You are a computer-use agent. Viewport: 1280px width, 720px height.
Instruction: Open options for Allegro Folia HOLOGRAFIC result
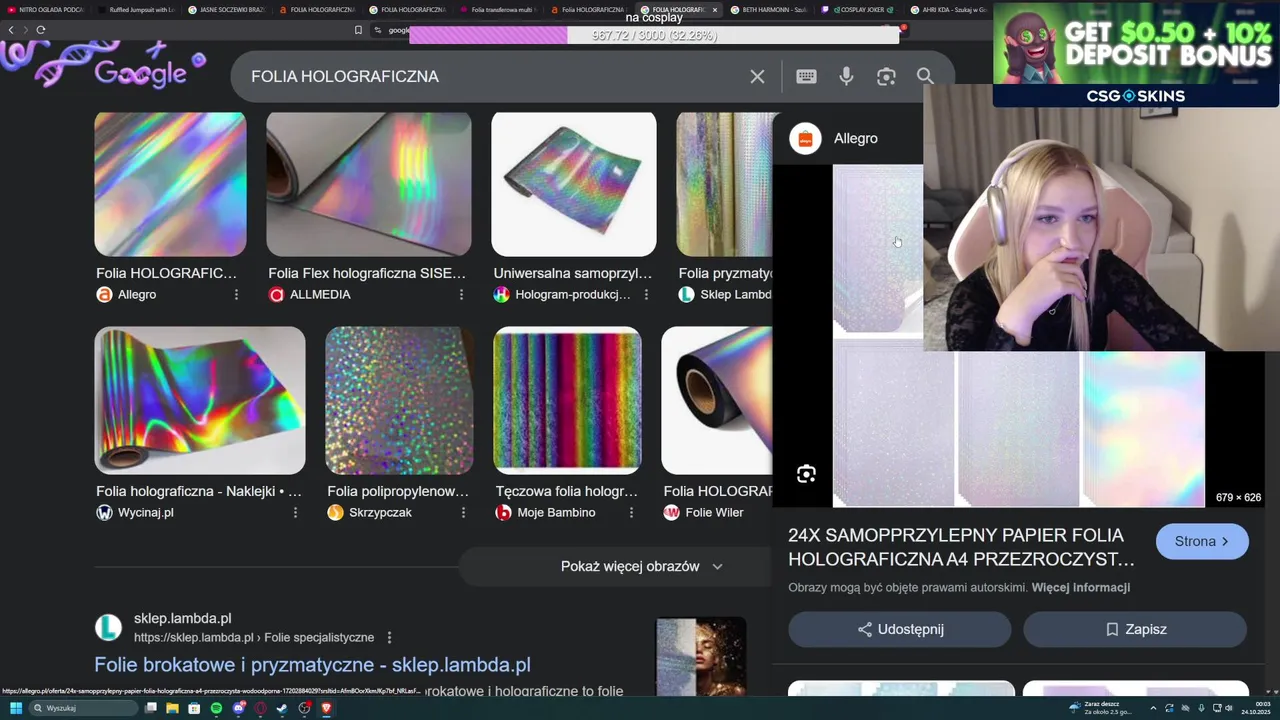(236, 294)
